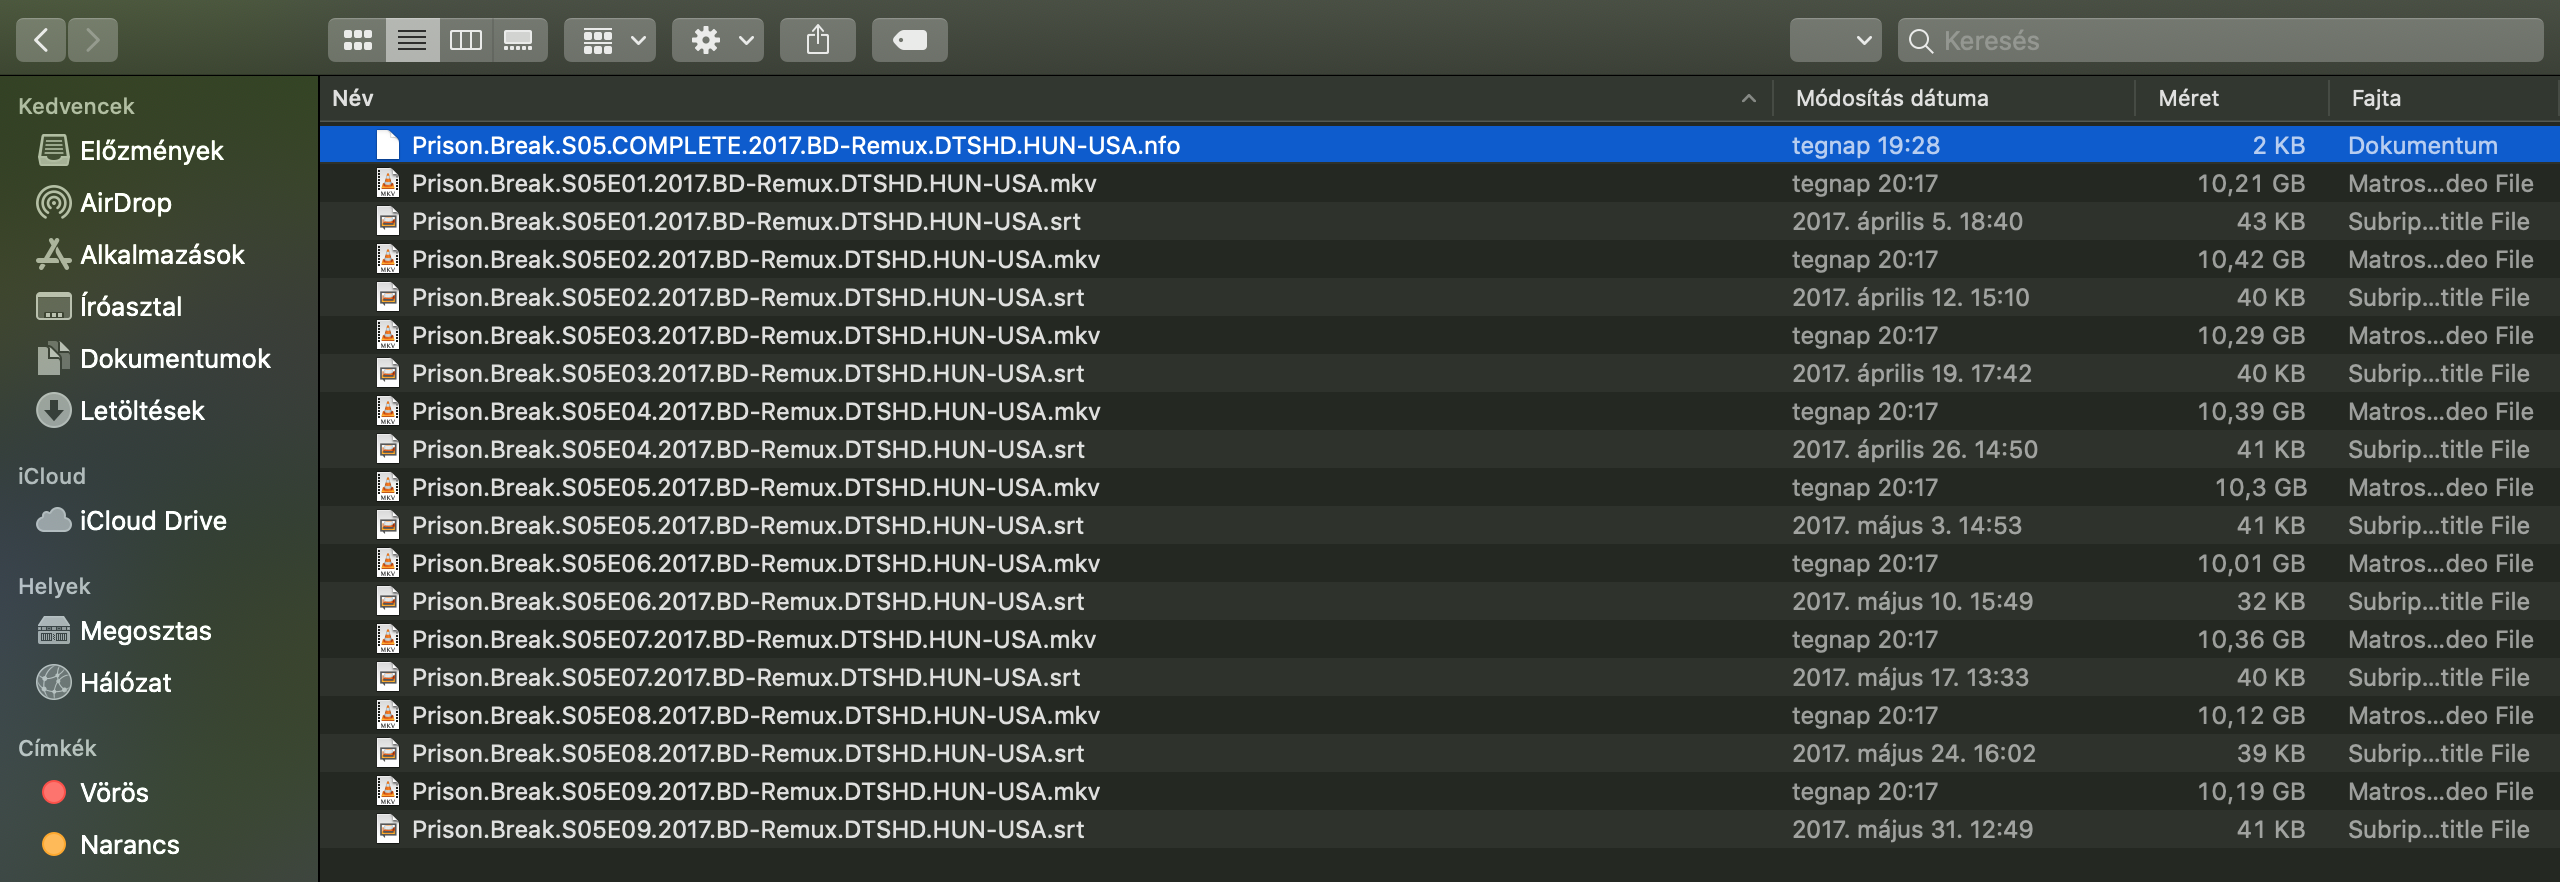This screenshot has width=2560, height=882.
Task: Select the S05E02 .srt file icon
Action: click(388, 297)
